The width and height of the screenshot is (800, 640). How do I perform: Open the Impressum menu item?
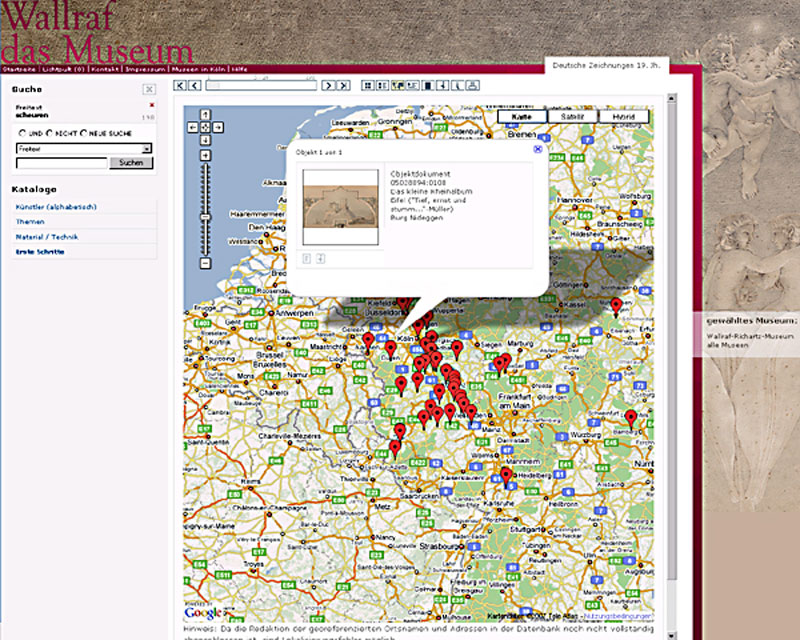(x=145, y=69)
